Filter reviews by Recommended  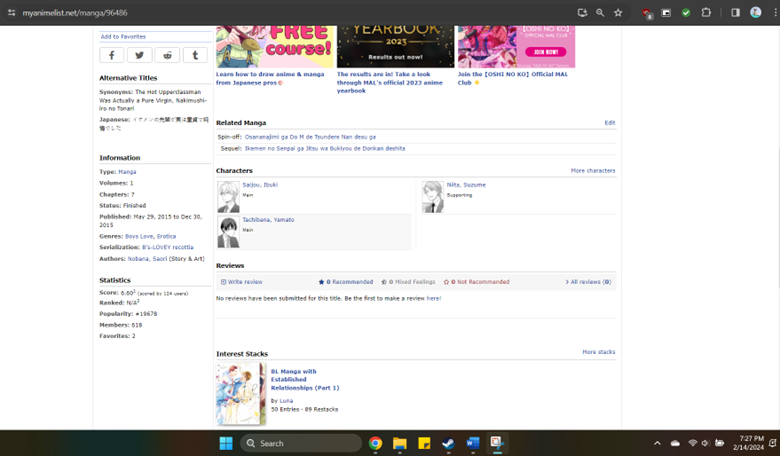(x=346, y=282)
